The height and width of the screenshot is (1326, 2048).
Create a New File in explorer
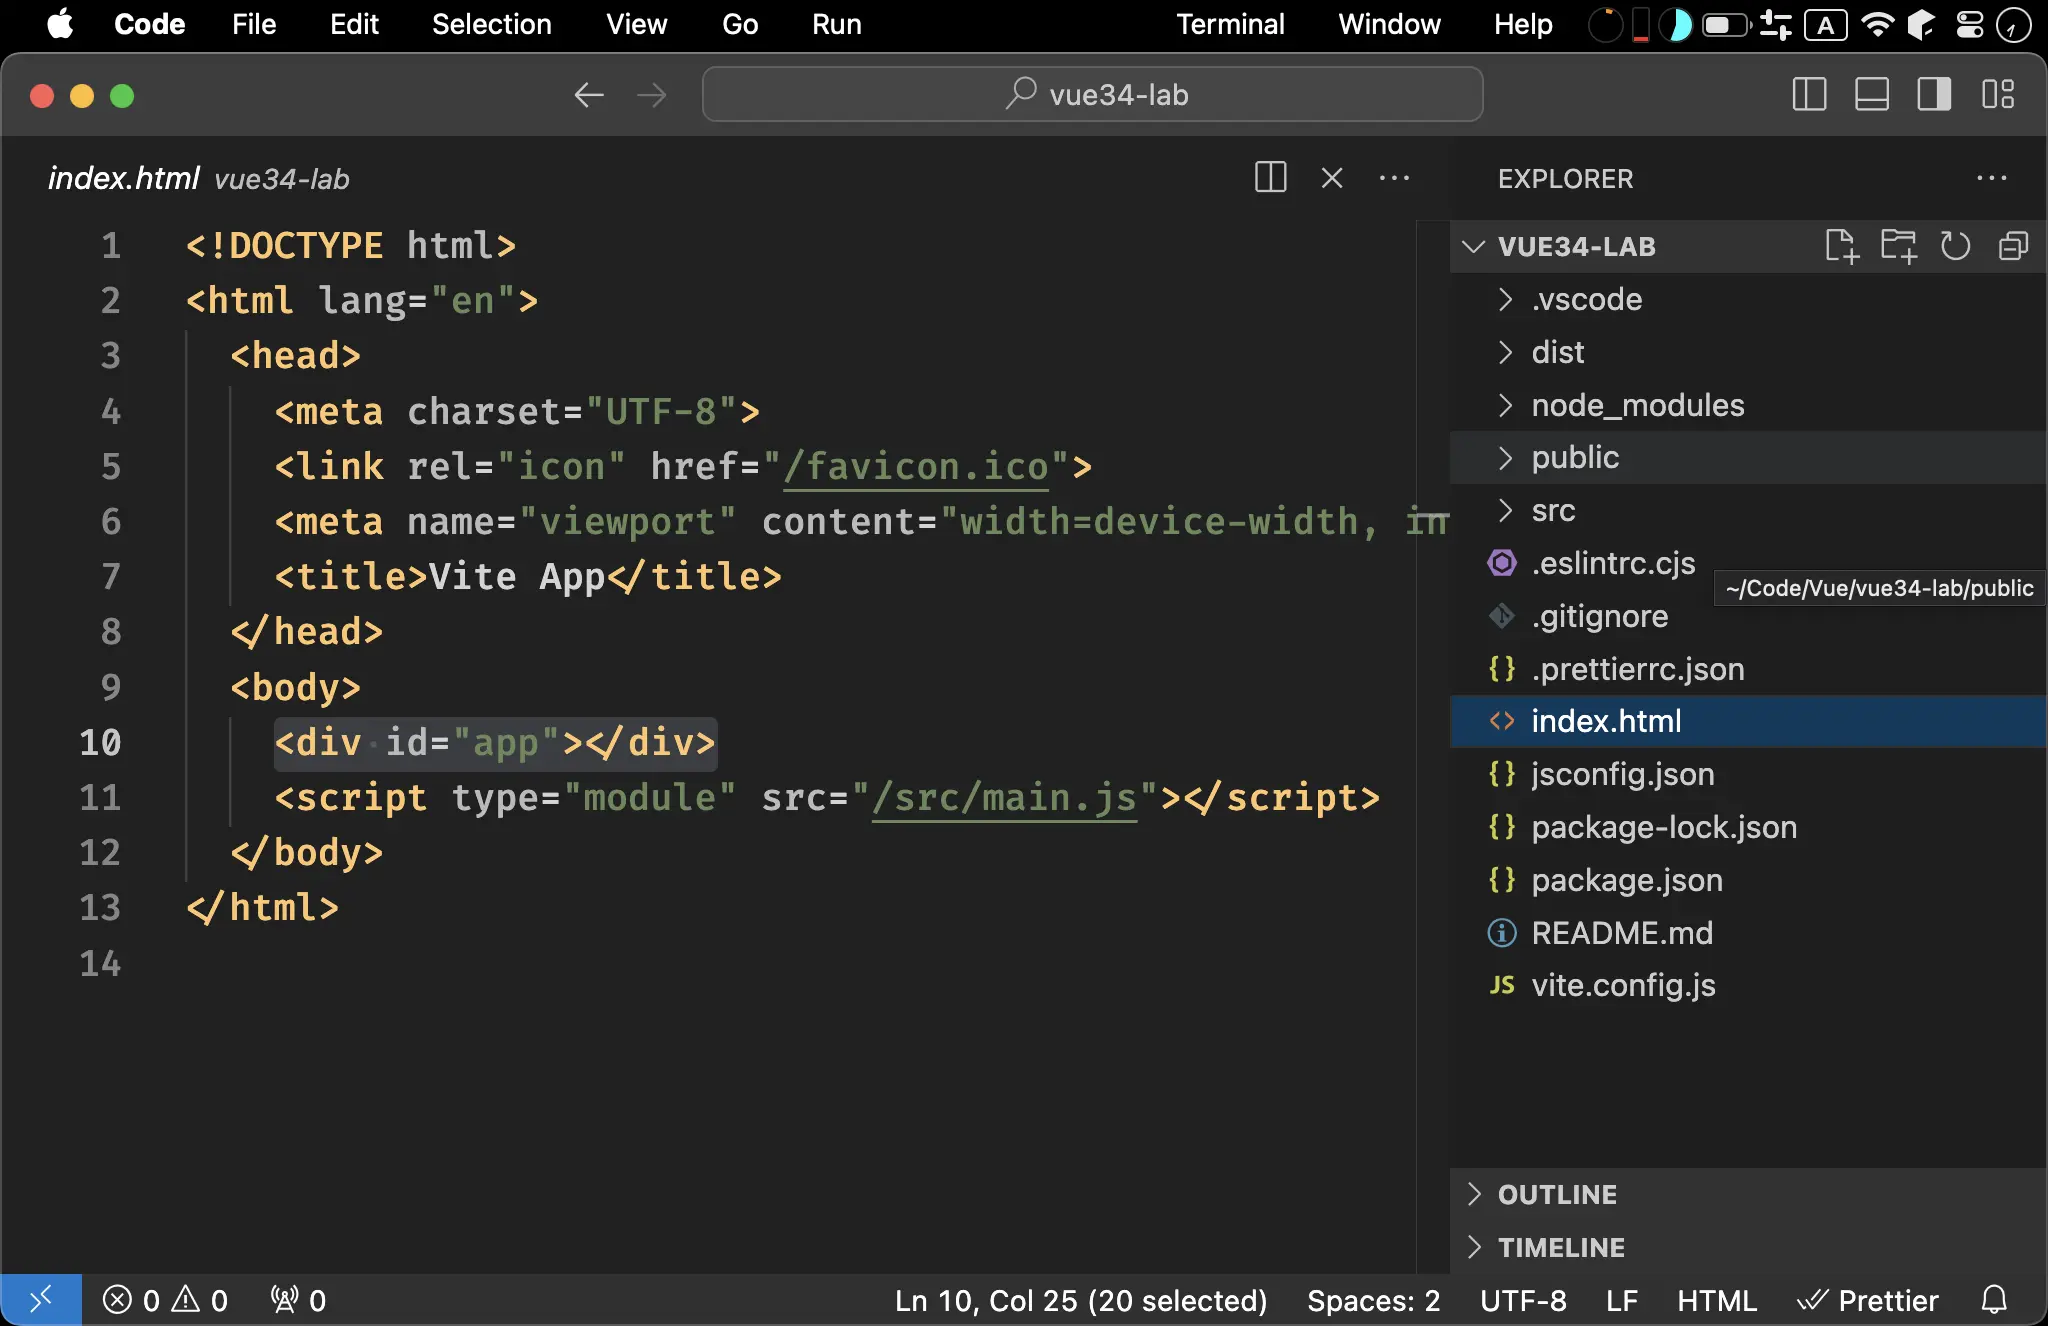point(1841,246)
